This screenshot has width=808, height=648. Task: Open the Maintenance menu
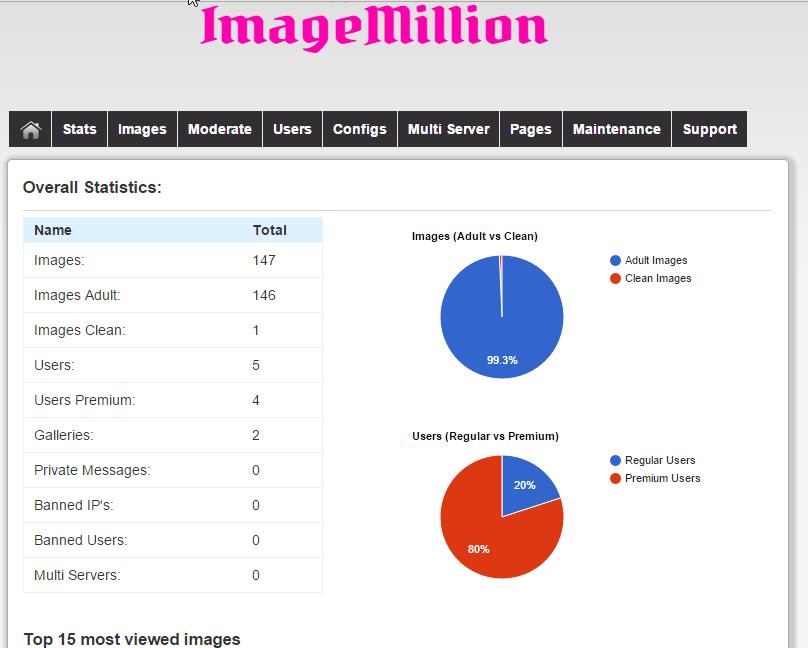tap(617, 129)
